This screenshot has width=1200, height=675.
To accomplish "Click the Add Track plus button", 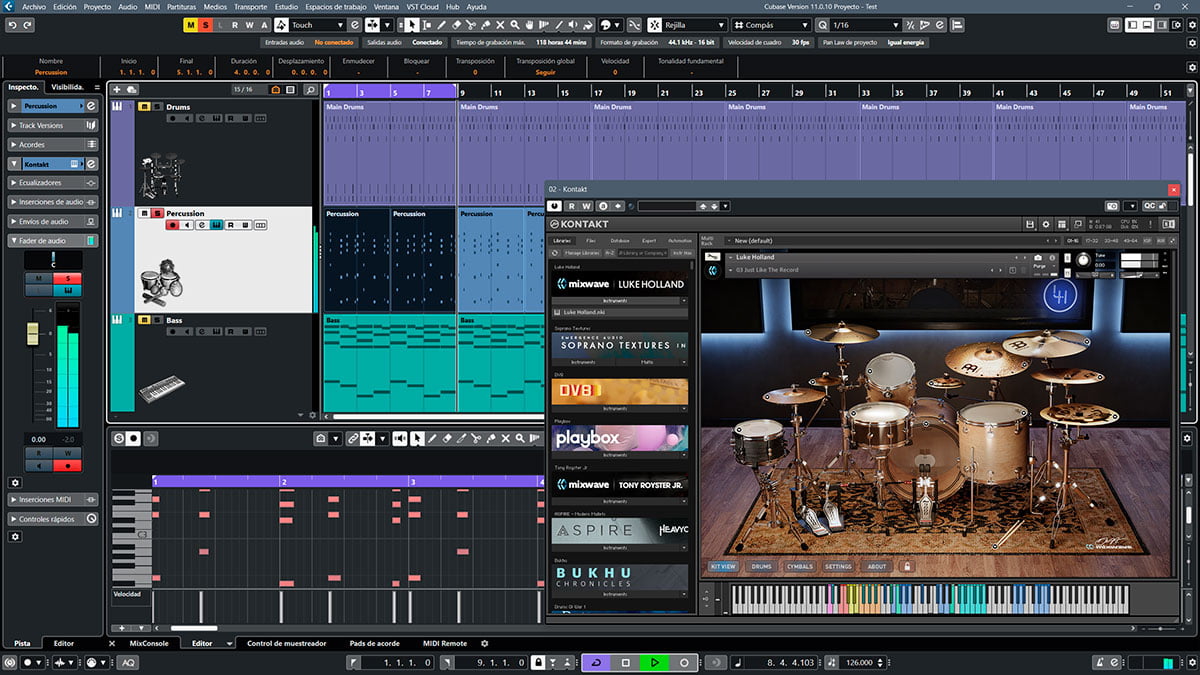I will (117, 90).
